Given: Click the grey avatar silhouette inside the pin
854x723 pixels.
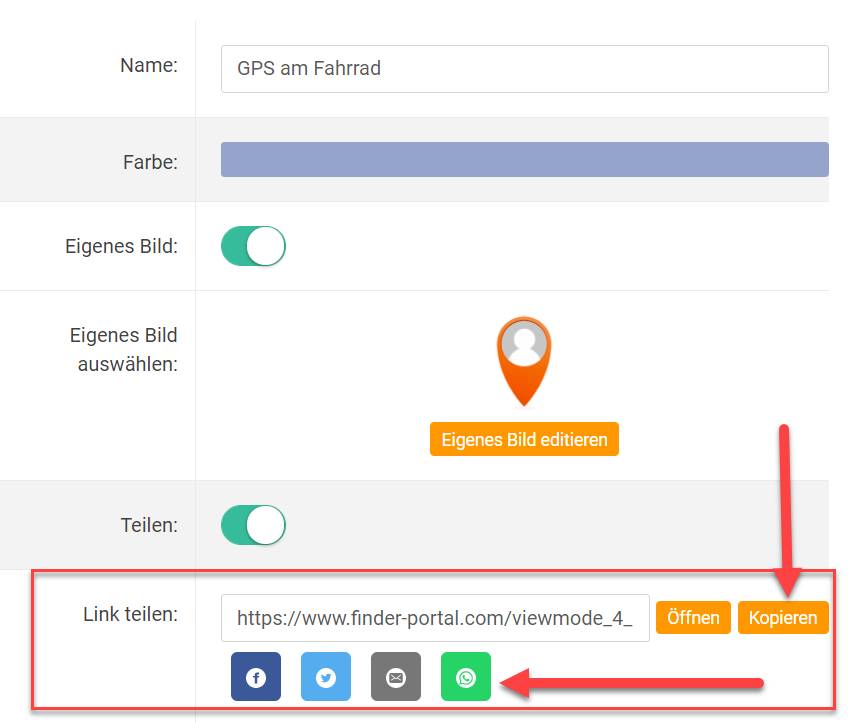Looking at the screenshot, I should (524, 344).
